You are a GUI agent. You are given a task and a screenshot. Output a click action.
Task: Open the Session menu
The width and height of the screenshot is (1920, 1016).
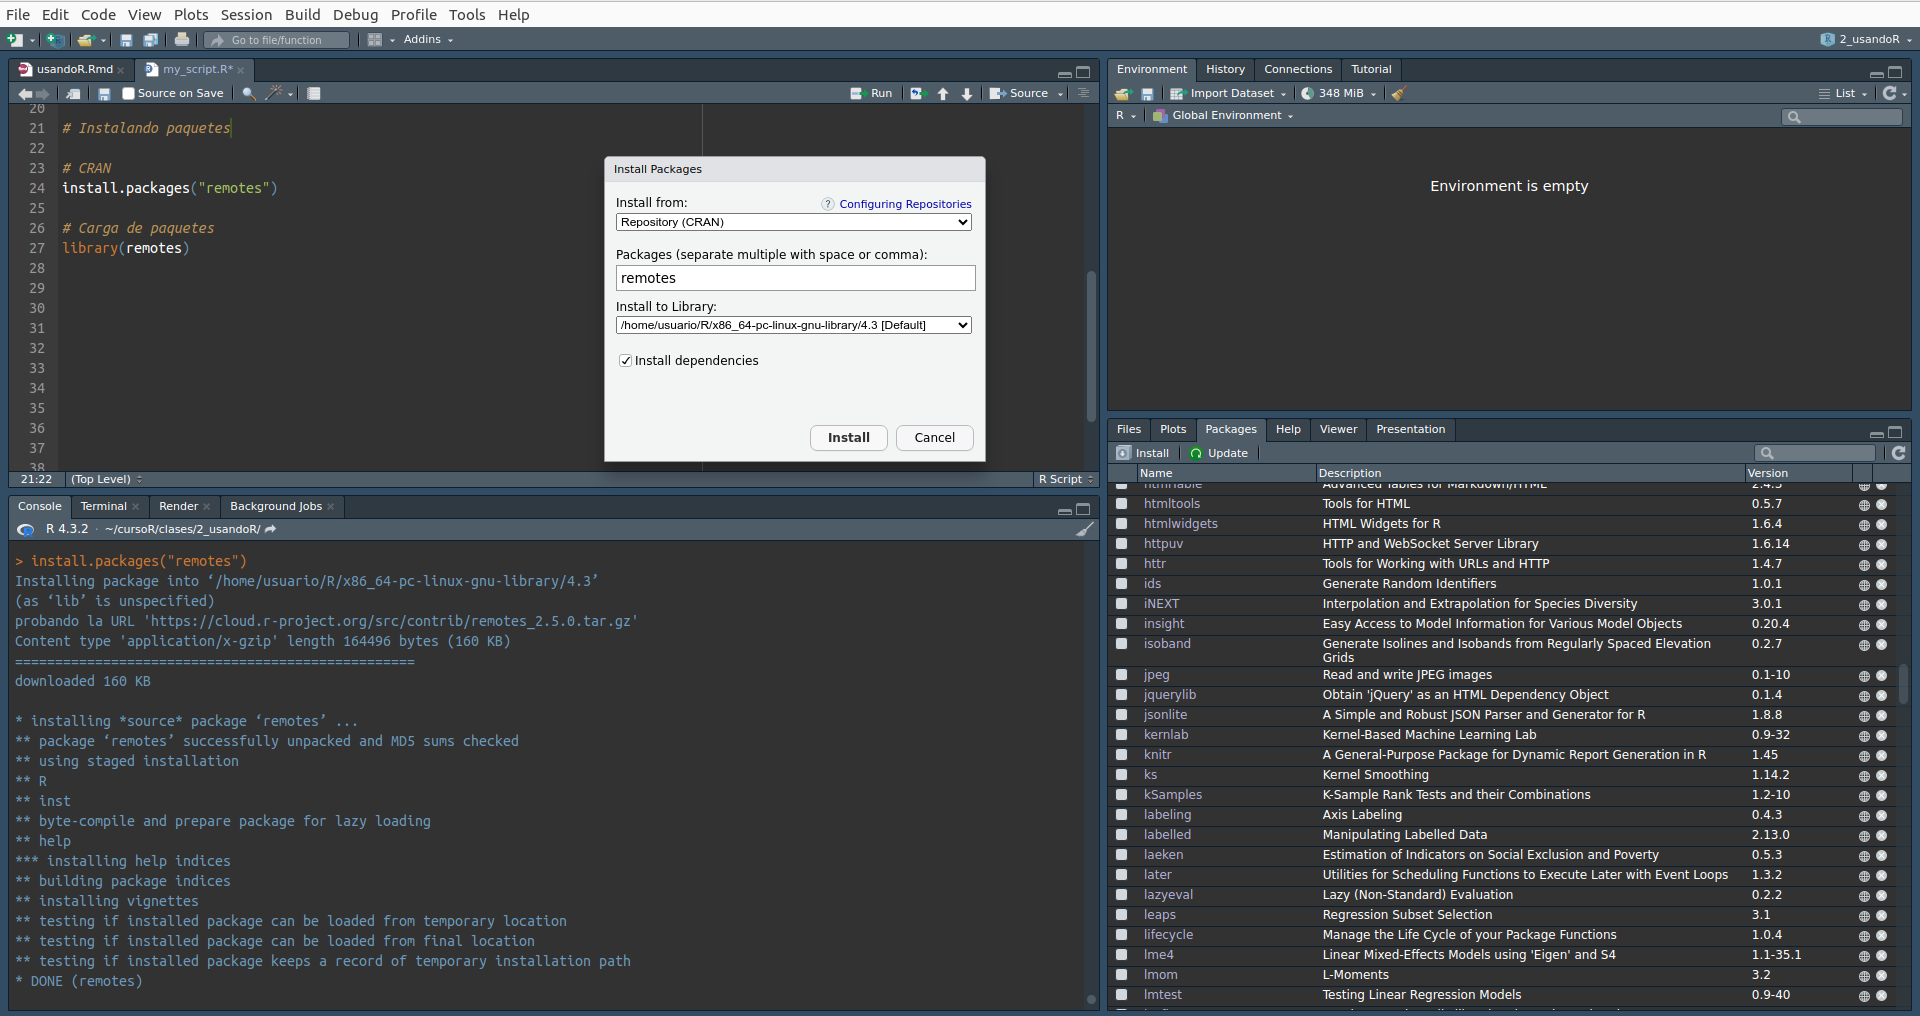point(246,14)
